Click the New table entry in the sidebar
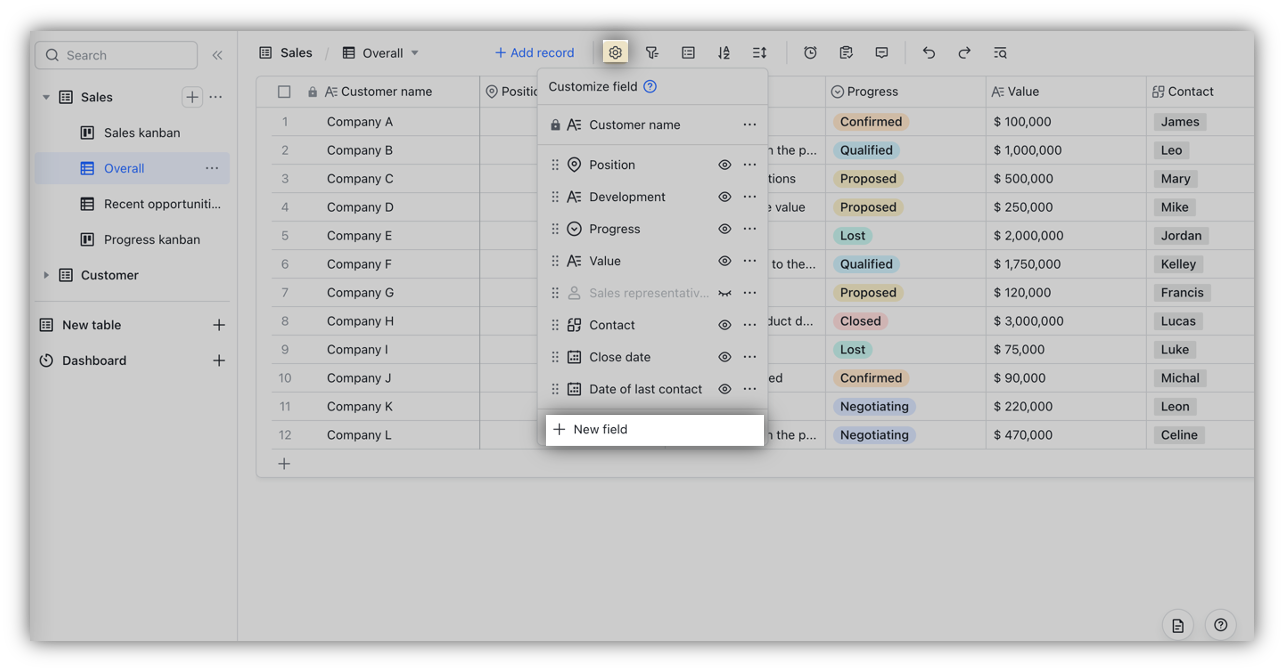 coord(91,325)
